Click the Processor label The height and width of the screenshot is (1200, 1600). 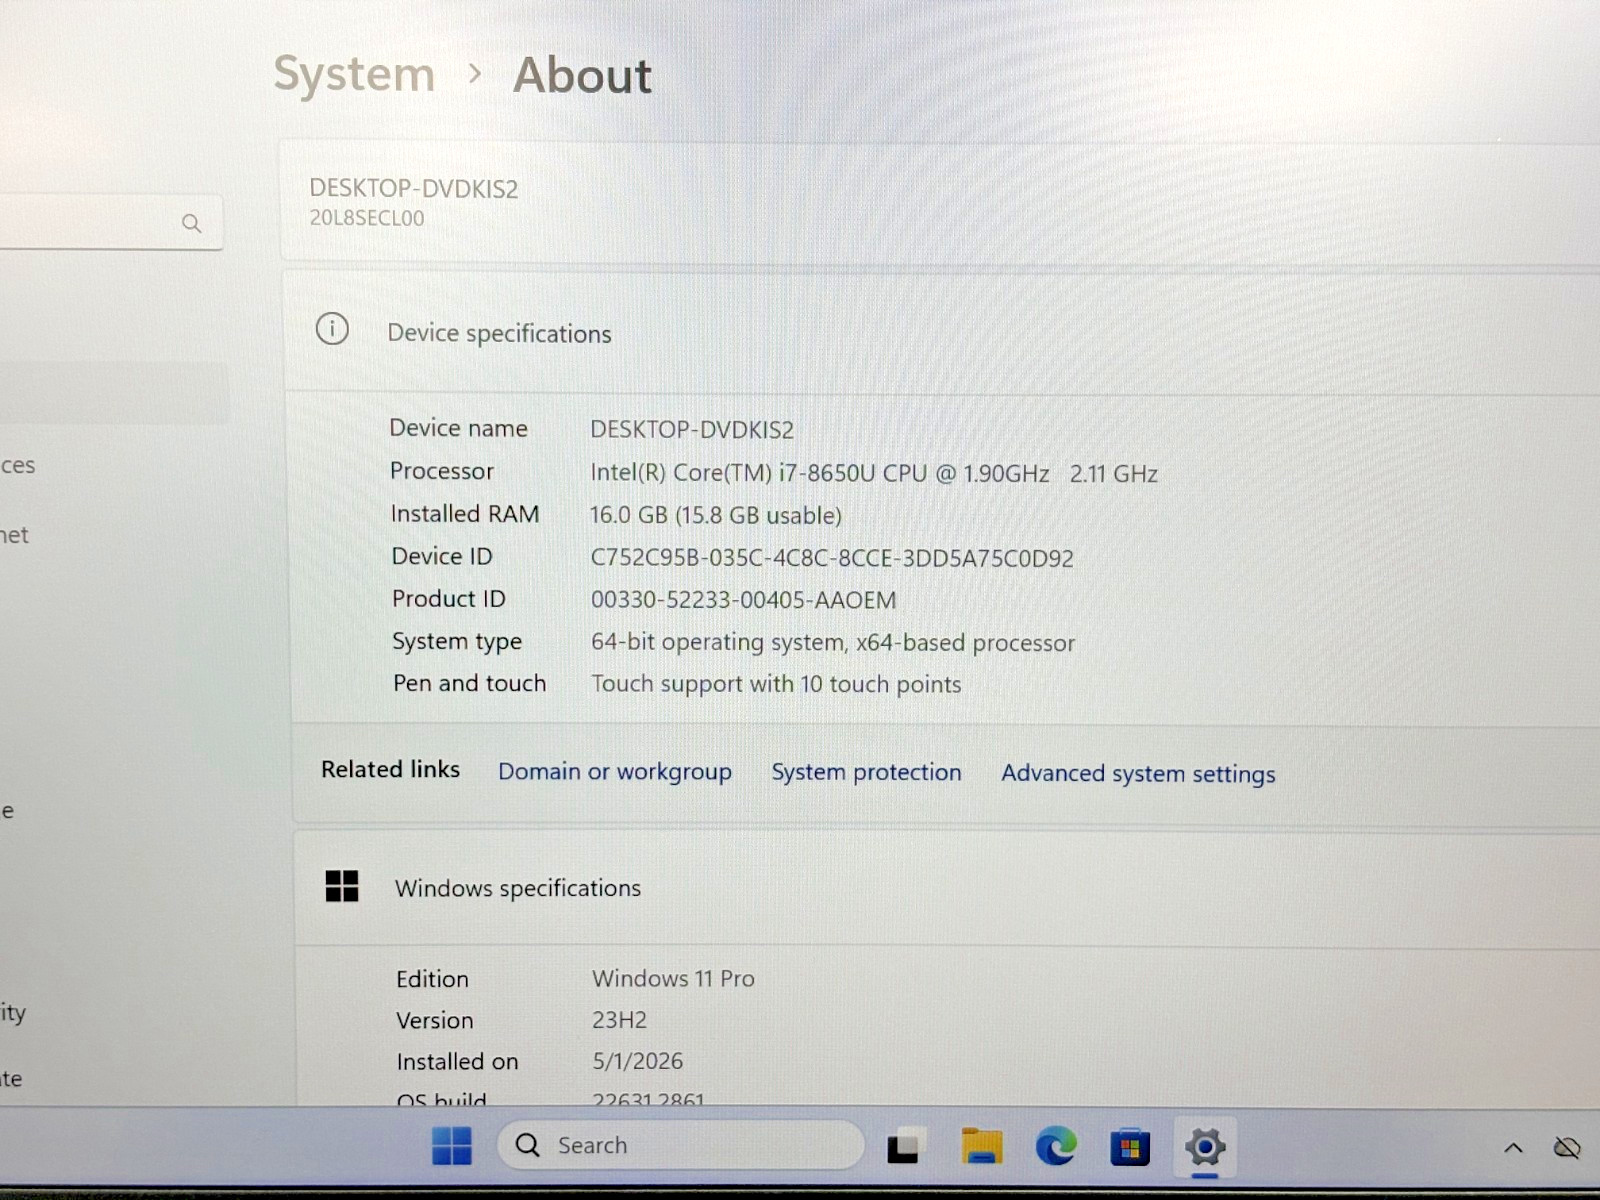pos(442,471)
